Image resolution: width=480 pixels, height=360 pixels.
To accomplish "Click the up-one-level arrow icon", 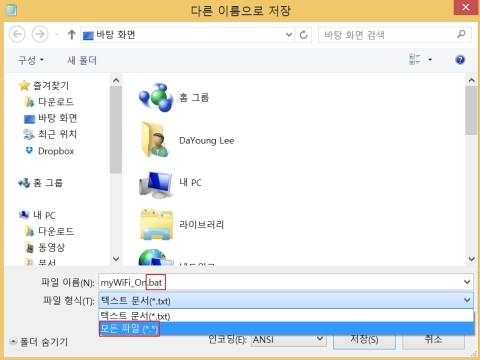I will click(71, 34).
